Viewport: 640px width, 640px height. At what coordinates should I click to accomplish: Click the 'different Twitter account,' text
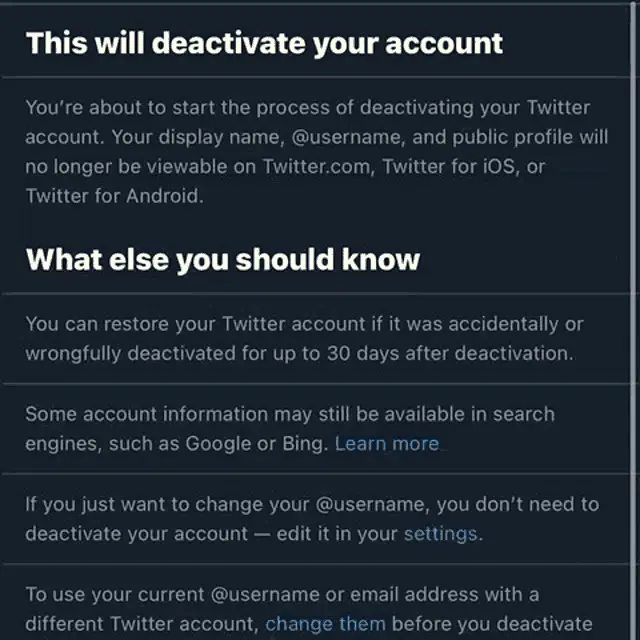pos(142,624)
